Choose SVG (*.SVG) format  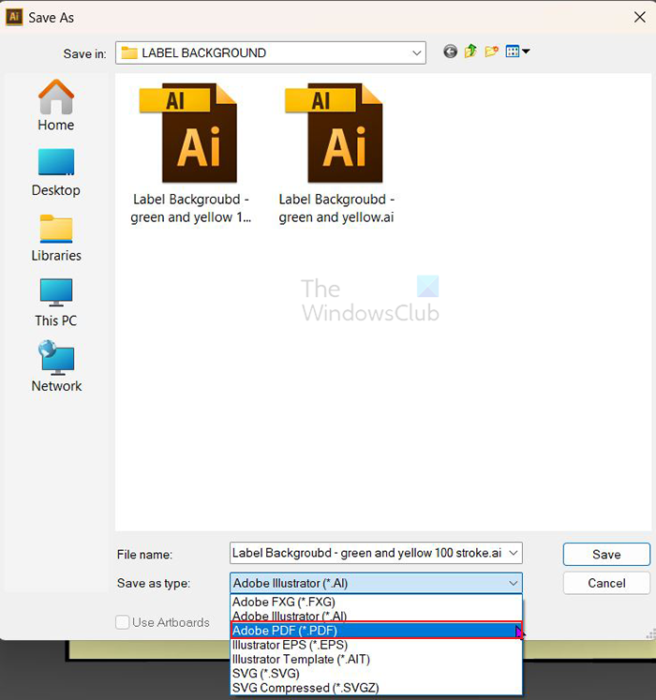pyautogui.click(x=376, y=674)
